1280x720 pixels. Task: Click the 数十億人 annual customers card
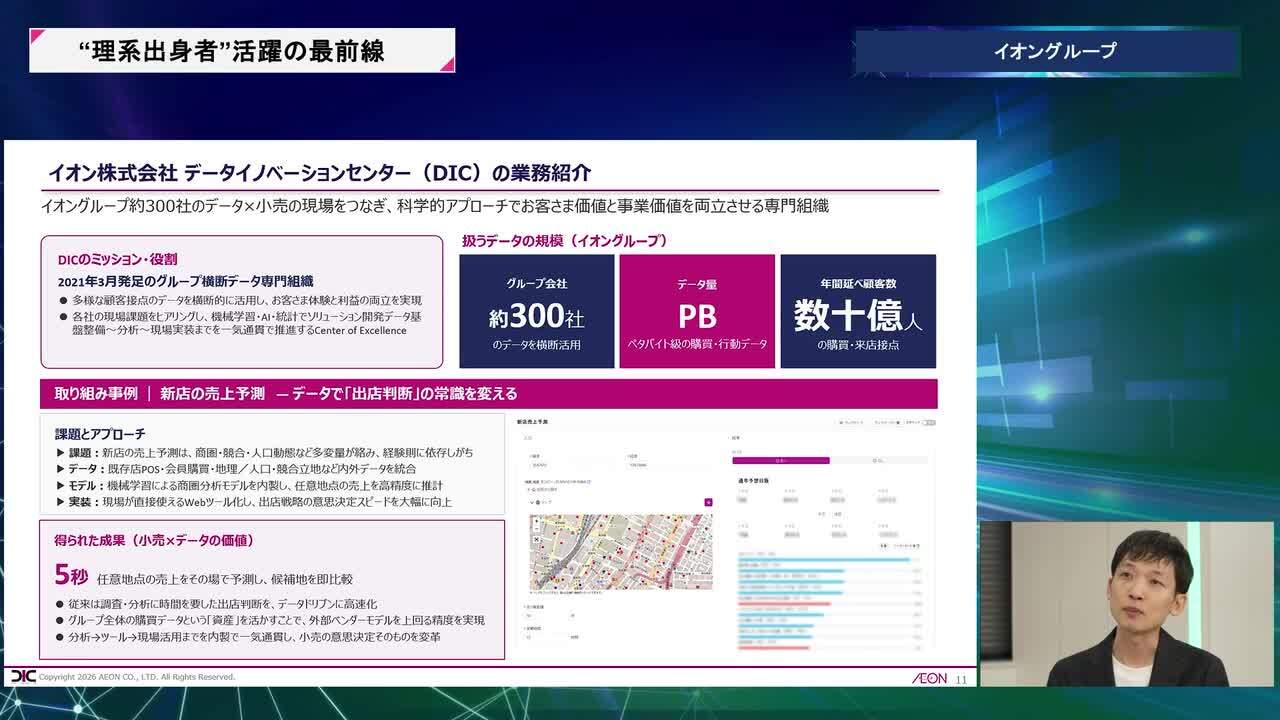858,311
